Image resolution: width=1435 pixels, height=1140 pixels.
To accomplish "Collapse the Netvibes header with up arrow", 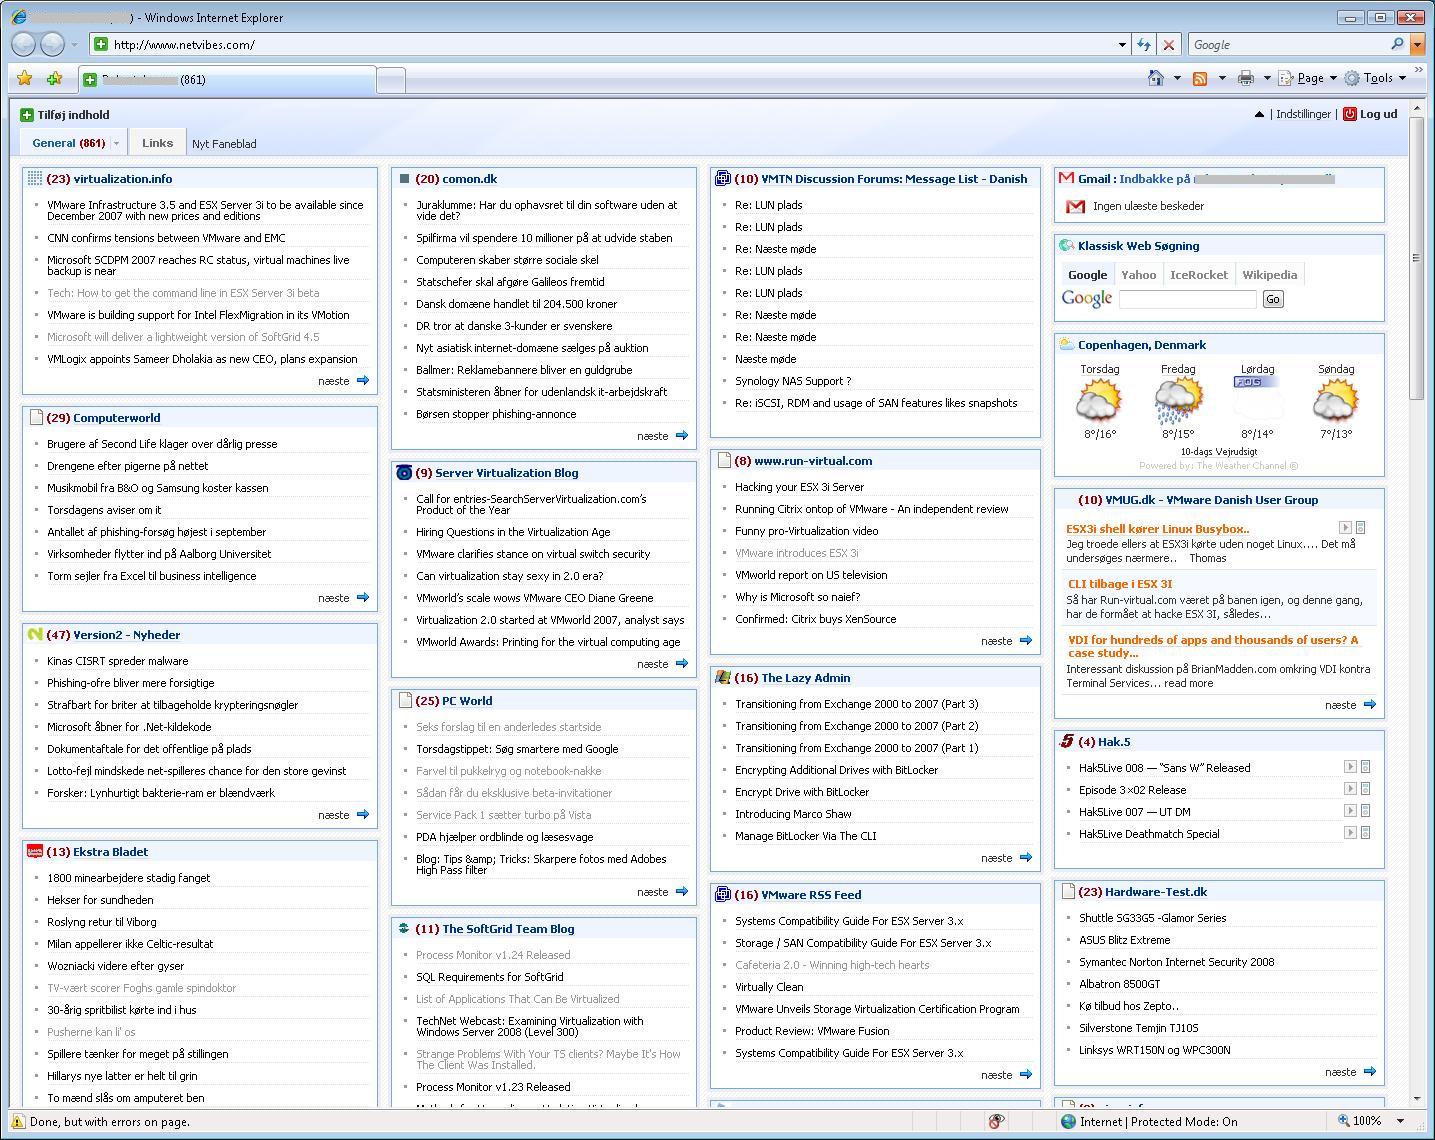I will point(1259,115).
